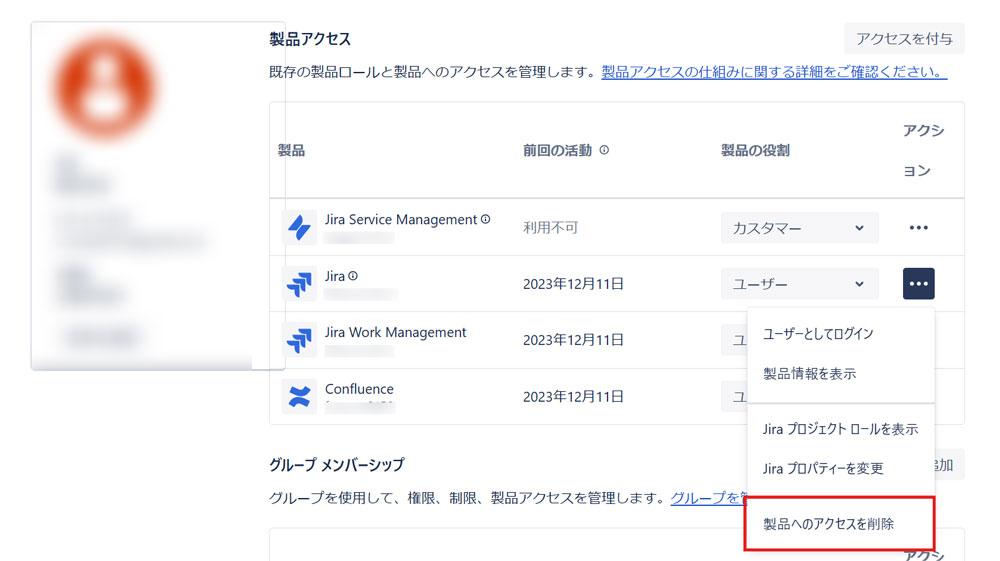Click info icon next to 前回の活動 header

coord(604,150)
